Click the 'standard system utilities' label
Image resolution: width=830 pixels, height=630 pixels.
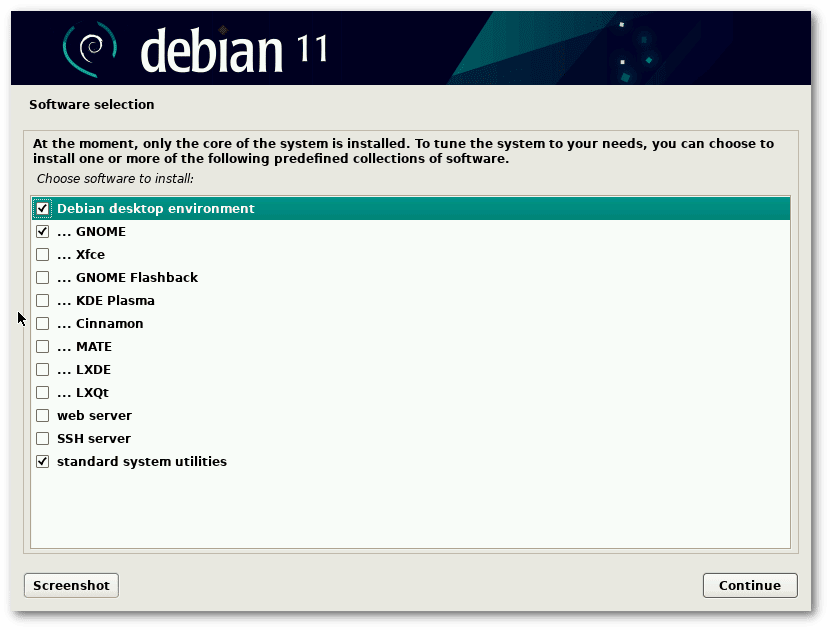pos(142,462)
